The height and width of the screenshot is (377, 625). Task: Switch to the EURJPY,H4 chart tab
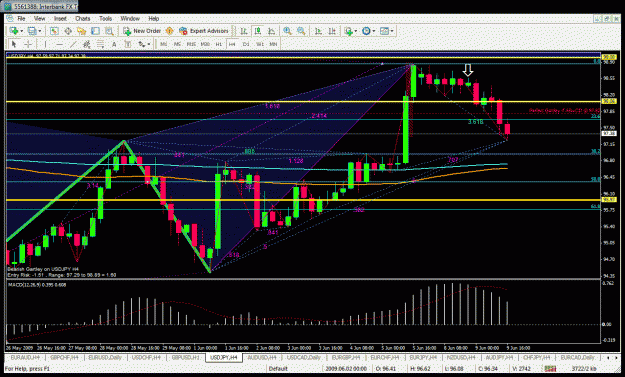[423, 357]
